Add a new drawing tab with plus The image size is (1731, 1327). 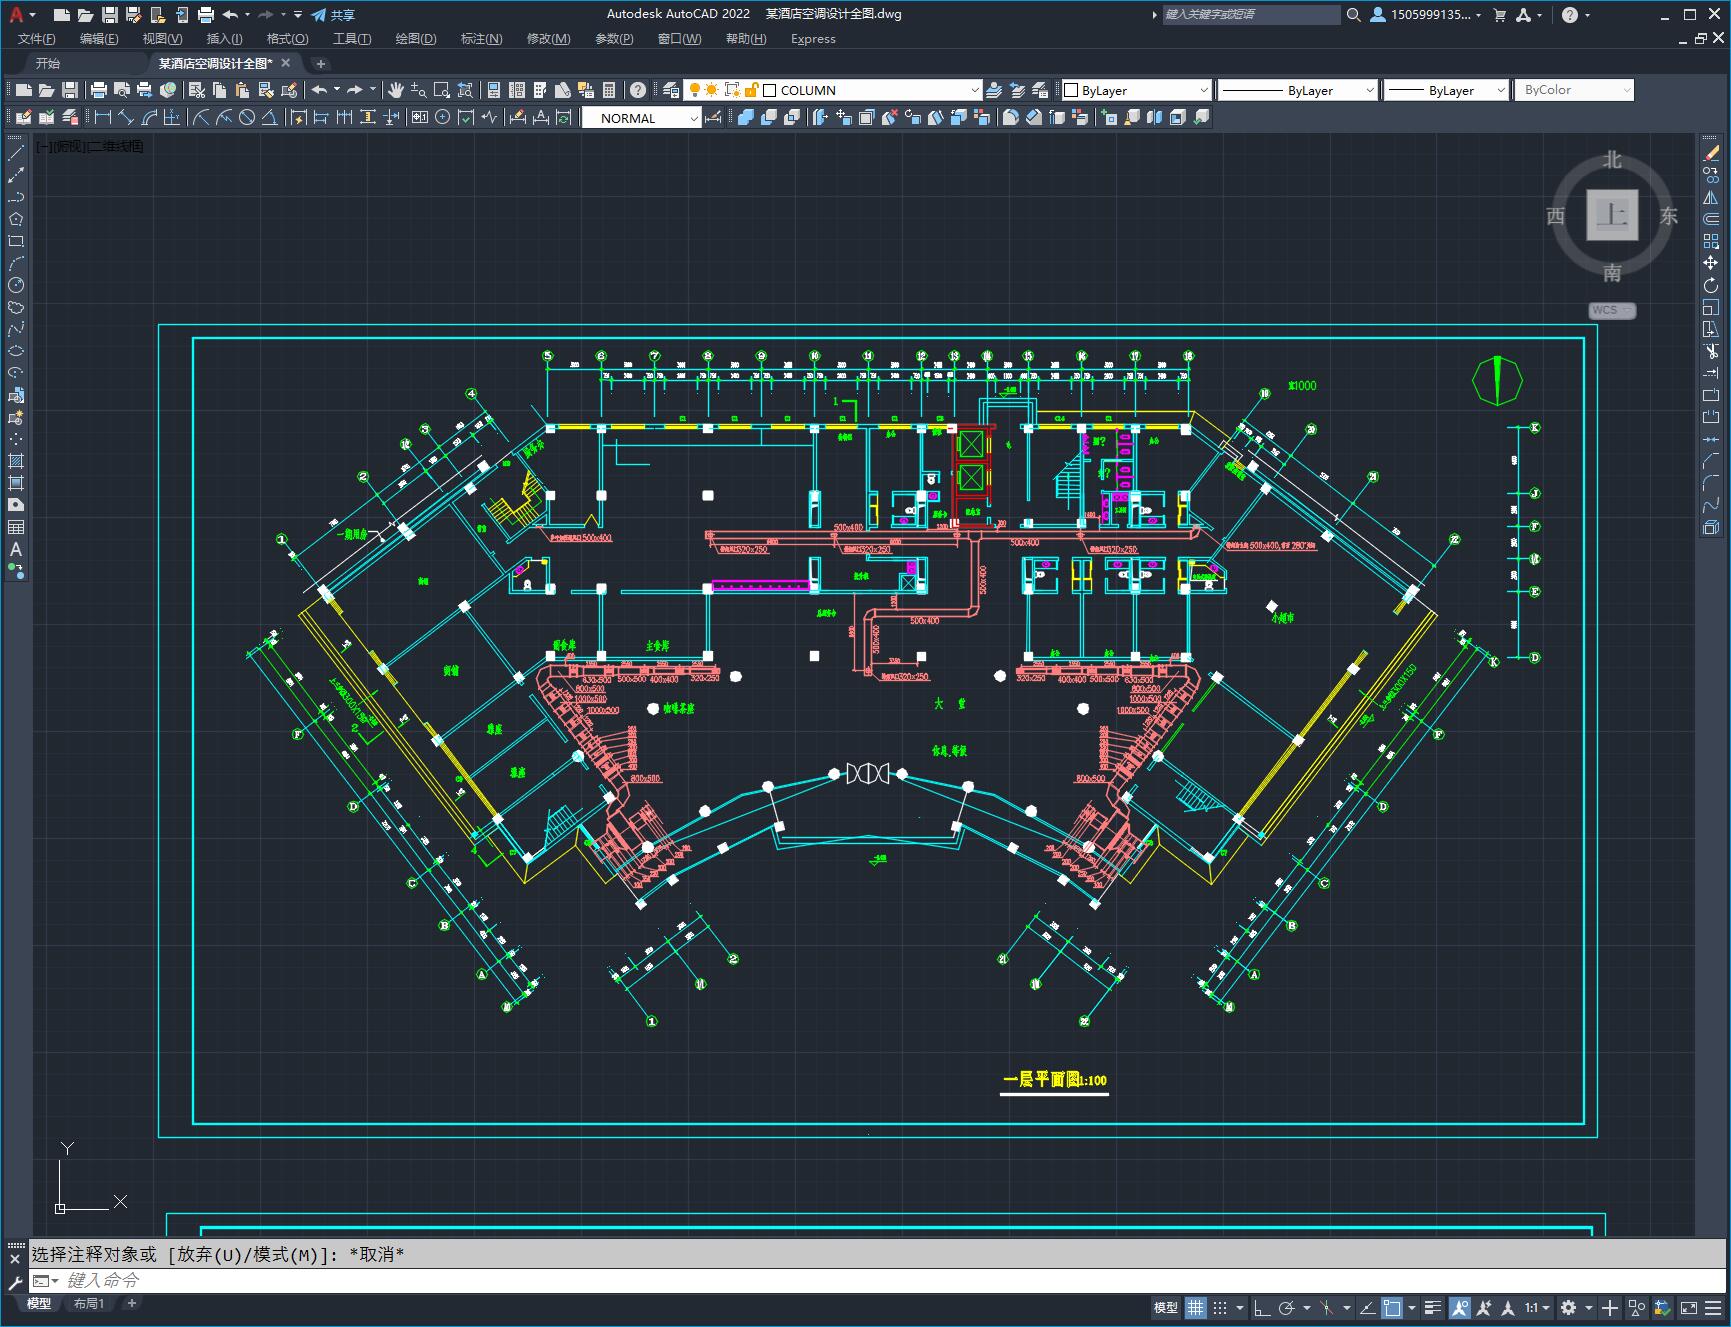point(321,63)
